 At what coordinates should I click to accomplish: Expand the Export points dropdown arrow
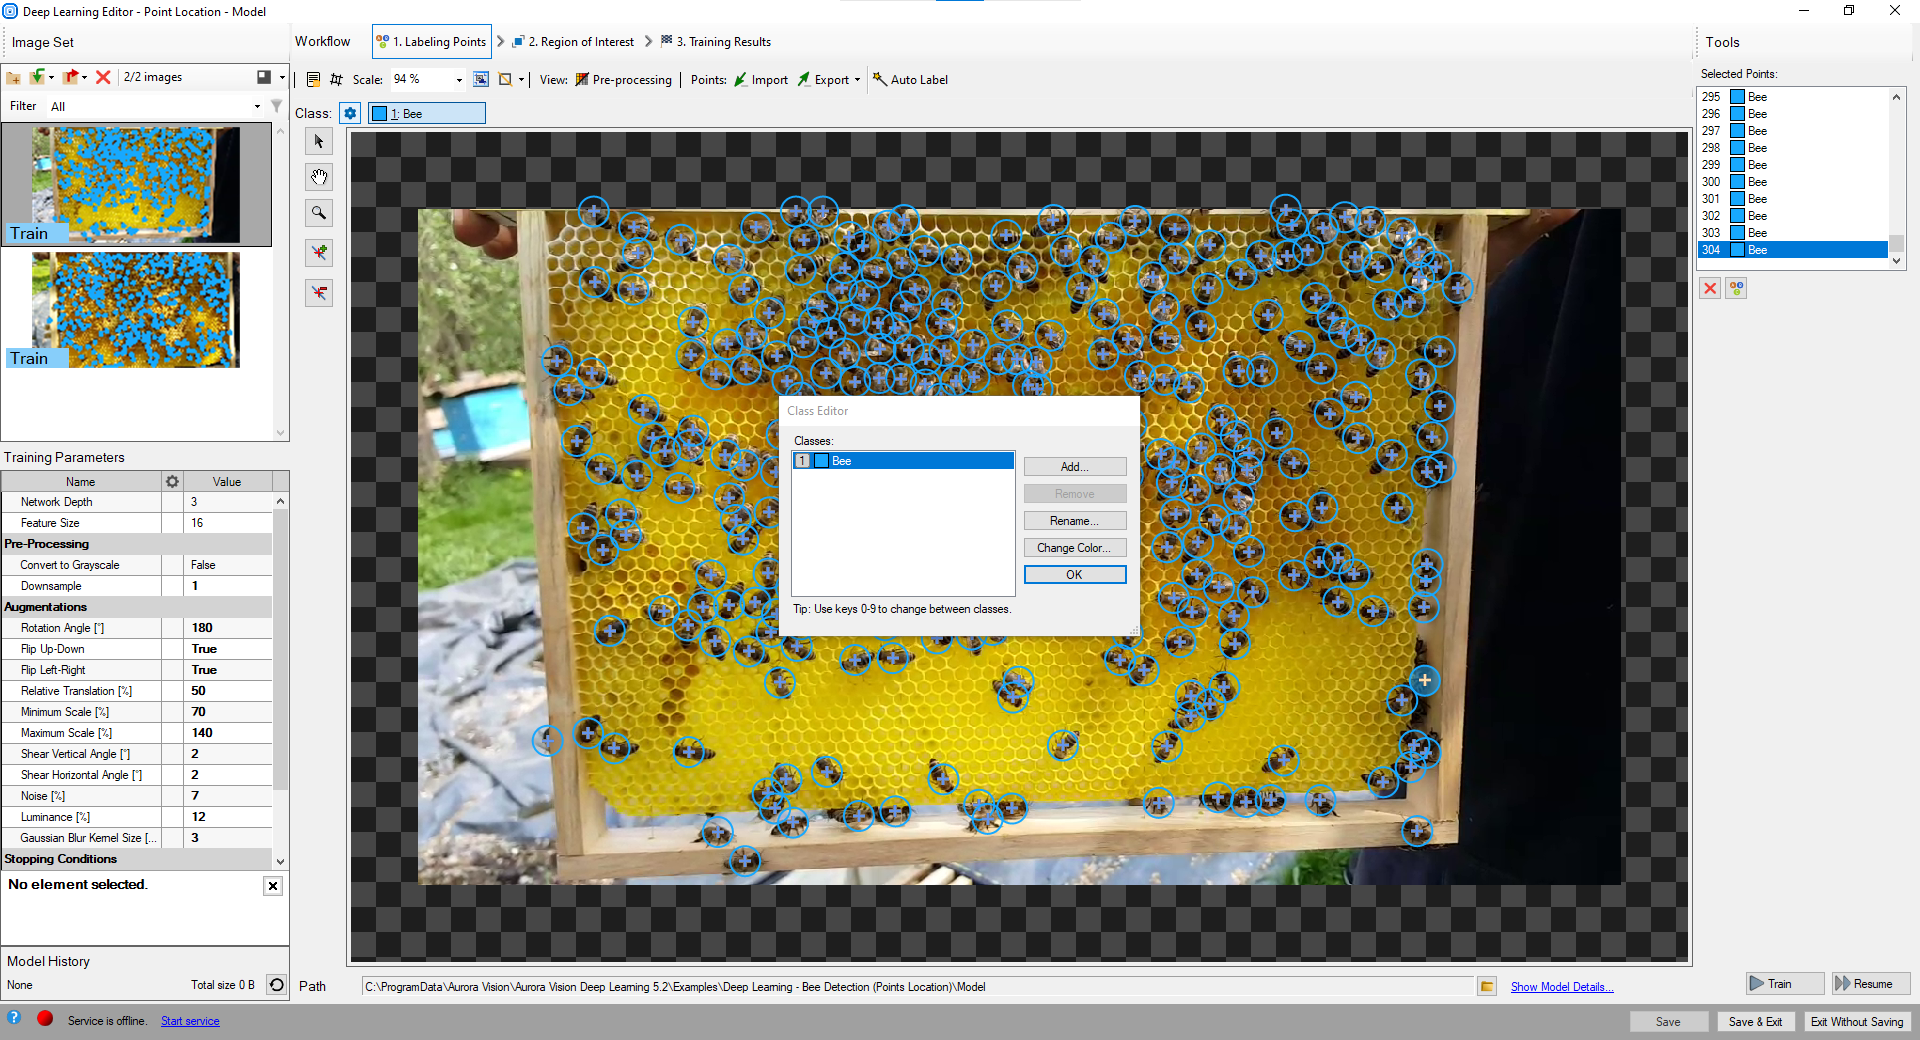coord(857,80)
